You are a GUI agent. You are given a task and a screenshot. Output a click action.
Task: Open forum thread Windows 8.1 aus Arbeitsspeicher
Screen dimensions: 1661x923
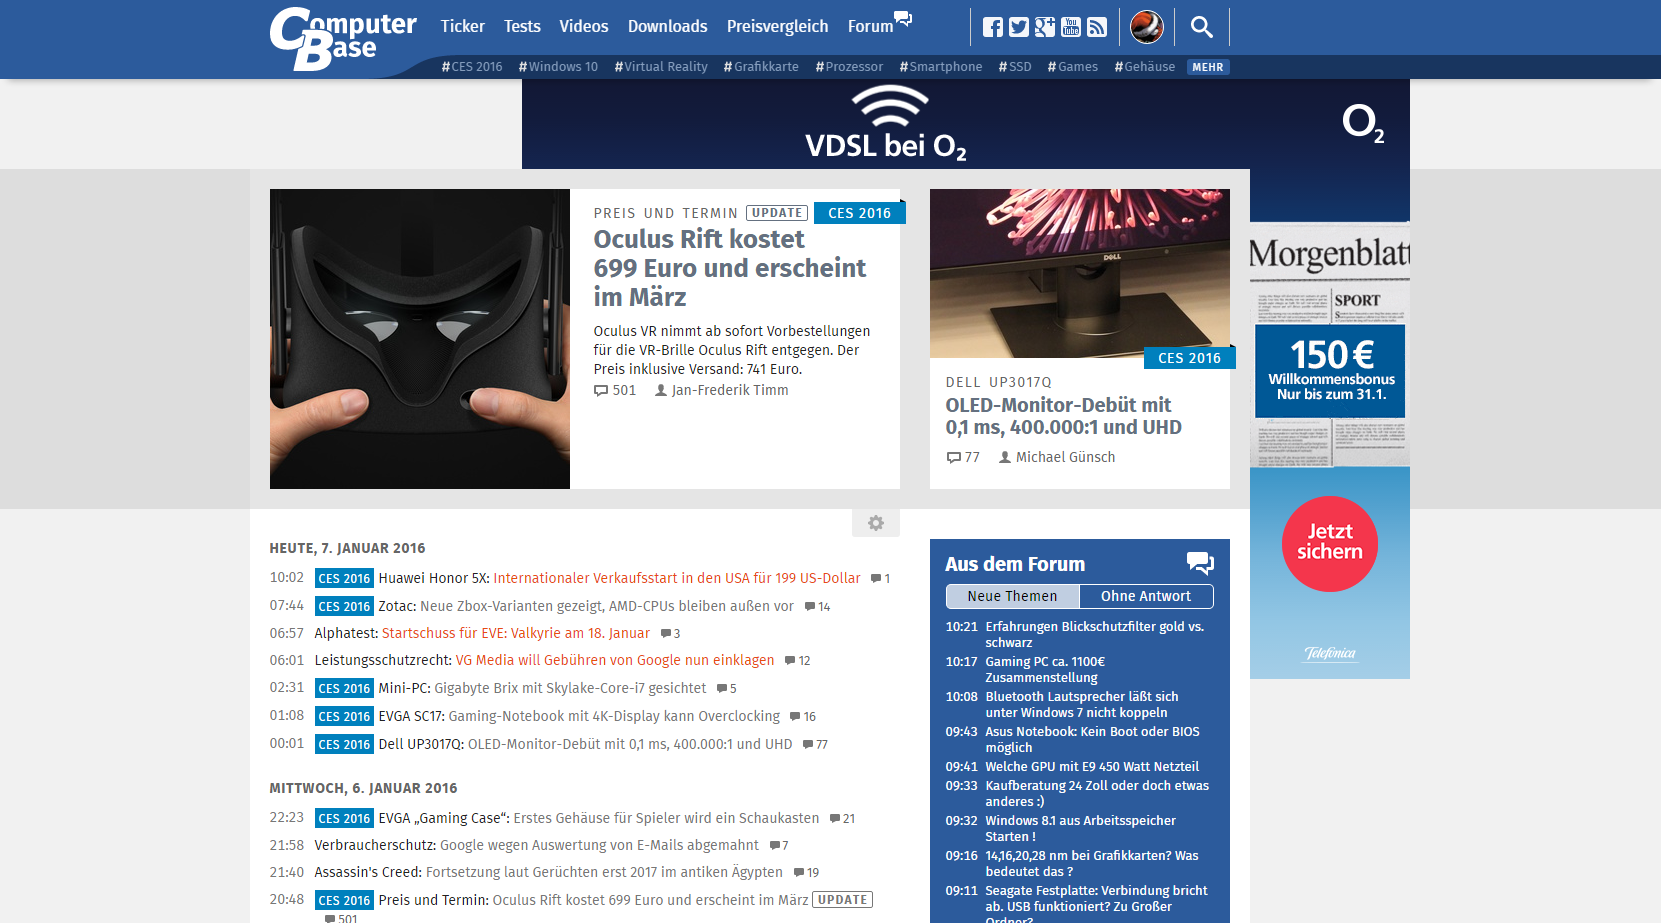coord(1080,828)
